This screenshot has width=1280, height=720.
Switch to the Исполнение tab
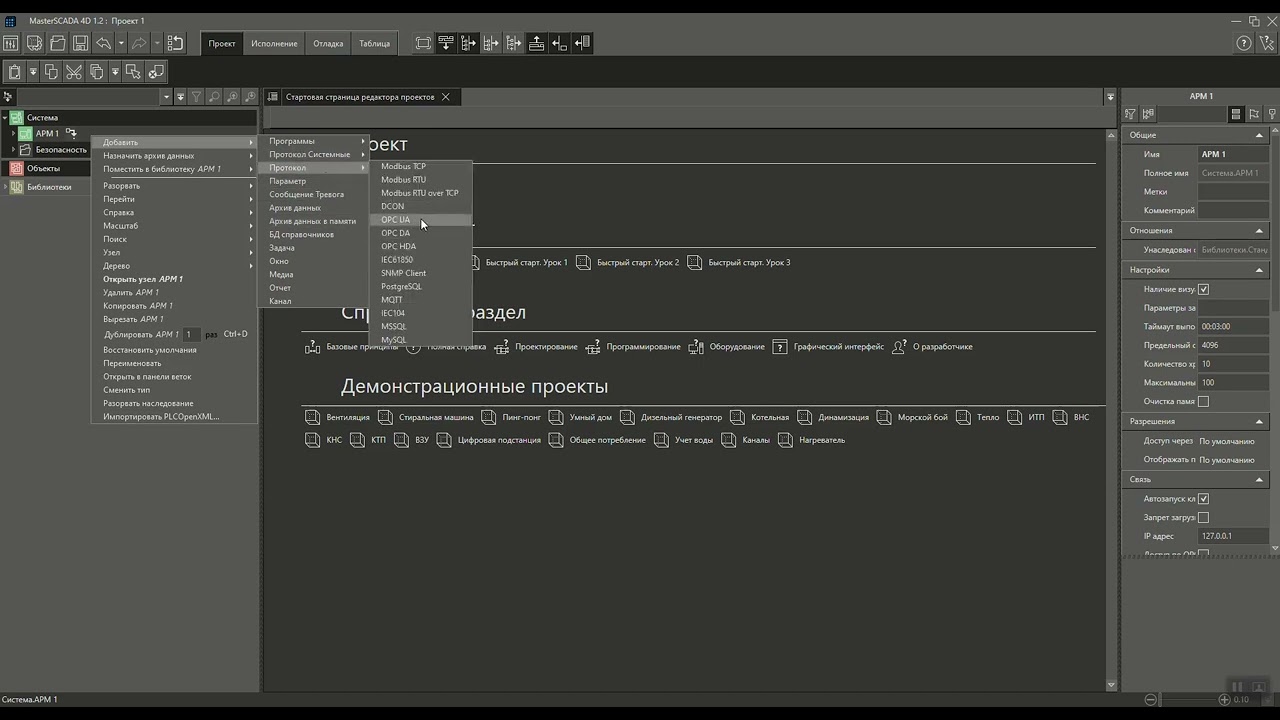click(x=274, y=43)
